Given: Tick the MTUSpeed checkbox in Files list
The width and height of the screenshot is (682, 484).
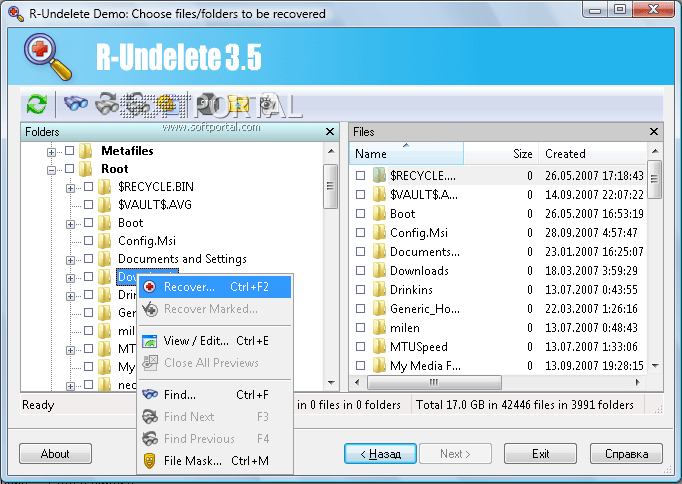Looking at the screenshot, I should pyautogui.click(x=361, y=347).
